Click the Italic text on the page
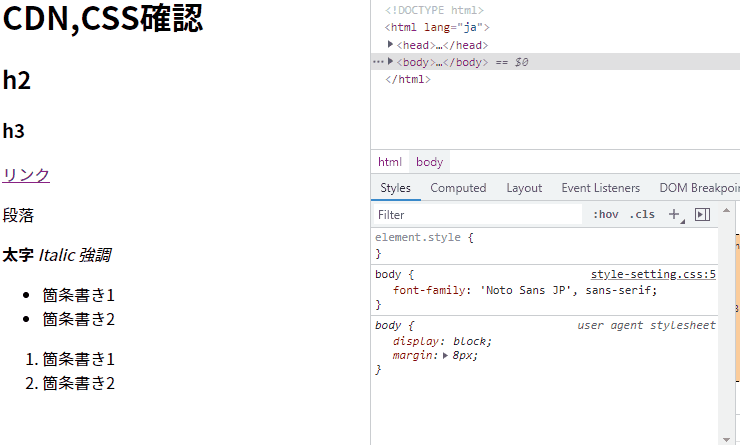740x445 pixels. point(57,255)
